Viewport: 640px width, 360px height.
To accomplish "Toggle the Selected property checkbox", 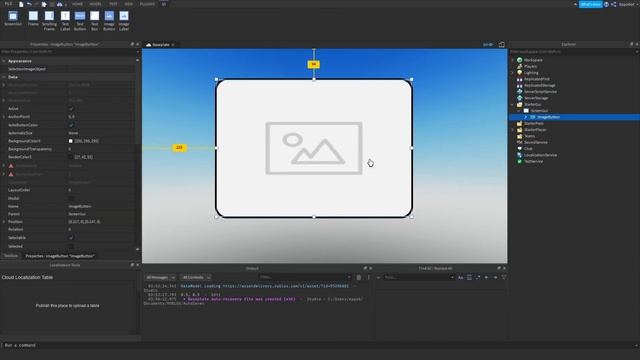I will pos(71,246).
